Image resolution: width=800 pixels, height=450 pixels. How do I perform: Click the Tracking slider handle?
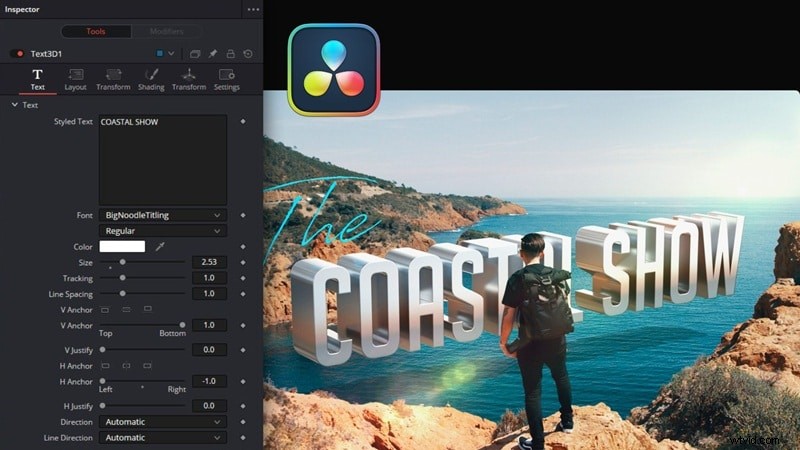[122, 278]
